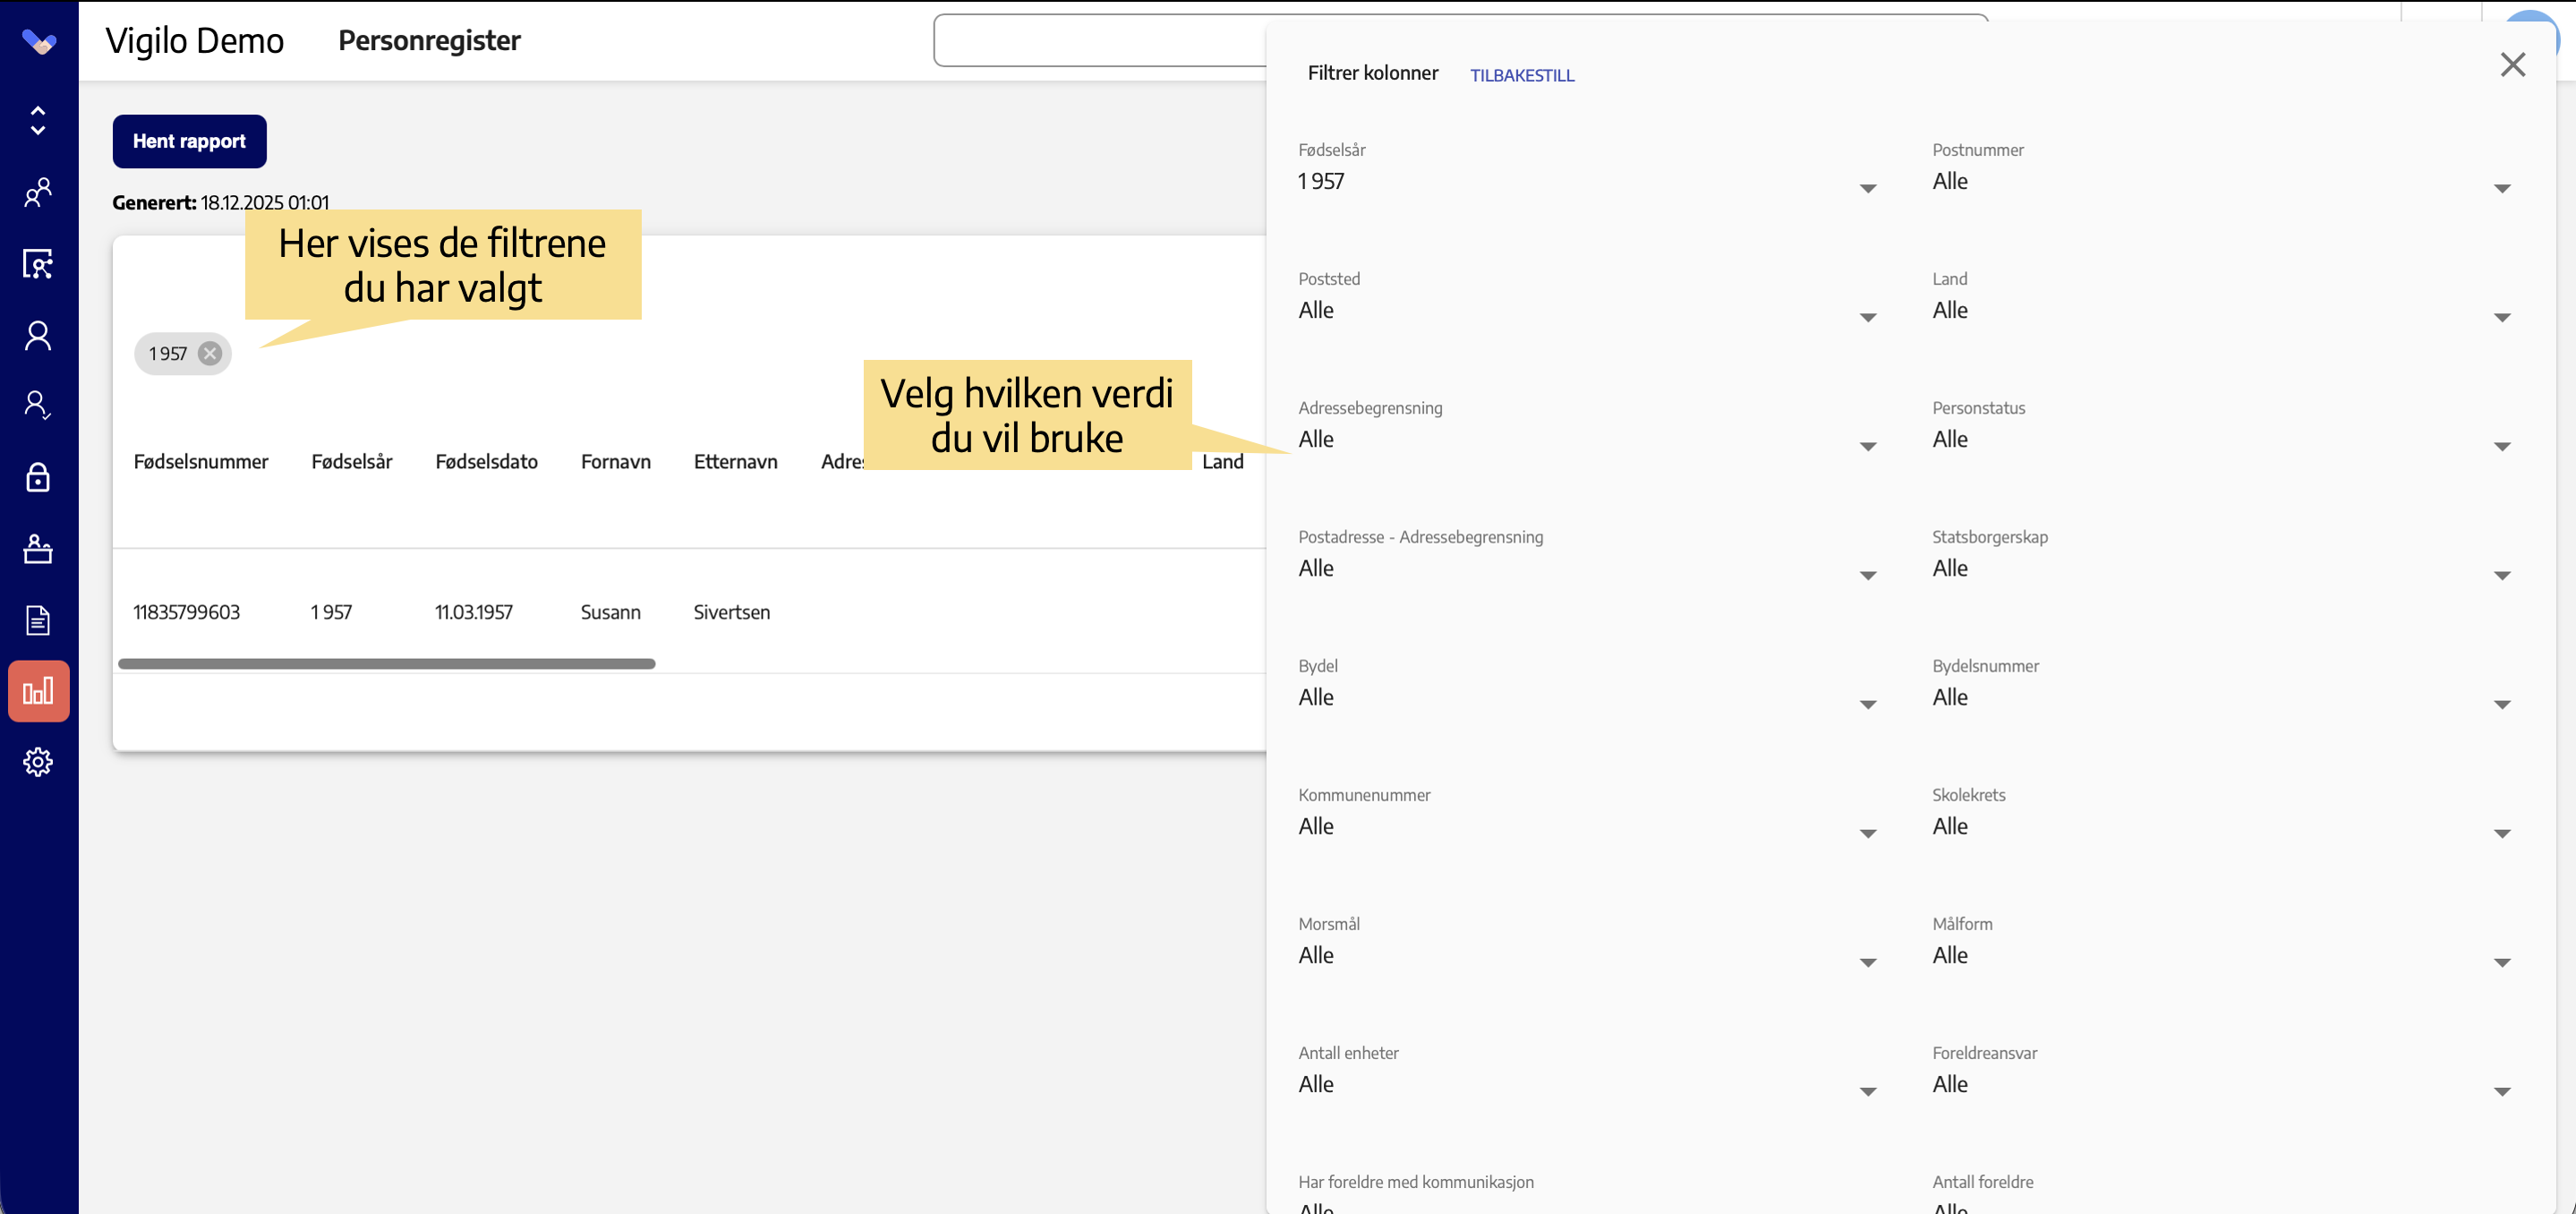Open the Personstatus filter dropdown
Viewport: 2576px width, 1214px height.
2221,440
